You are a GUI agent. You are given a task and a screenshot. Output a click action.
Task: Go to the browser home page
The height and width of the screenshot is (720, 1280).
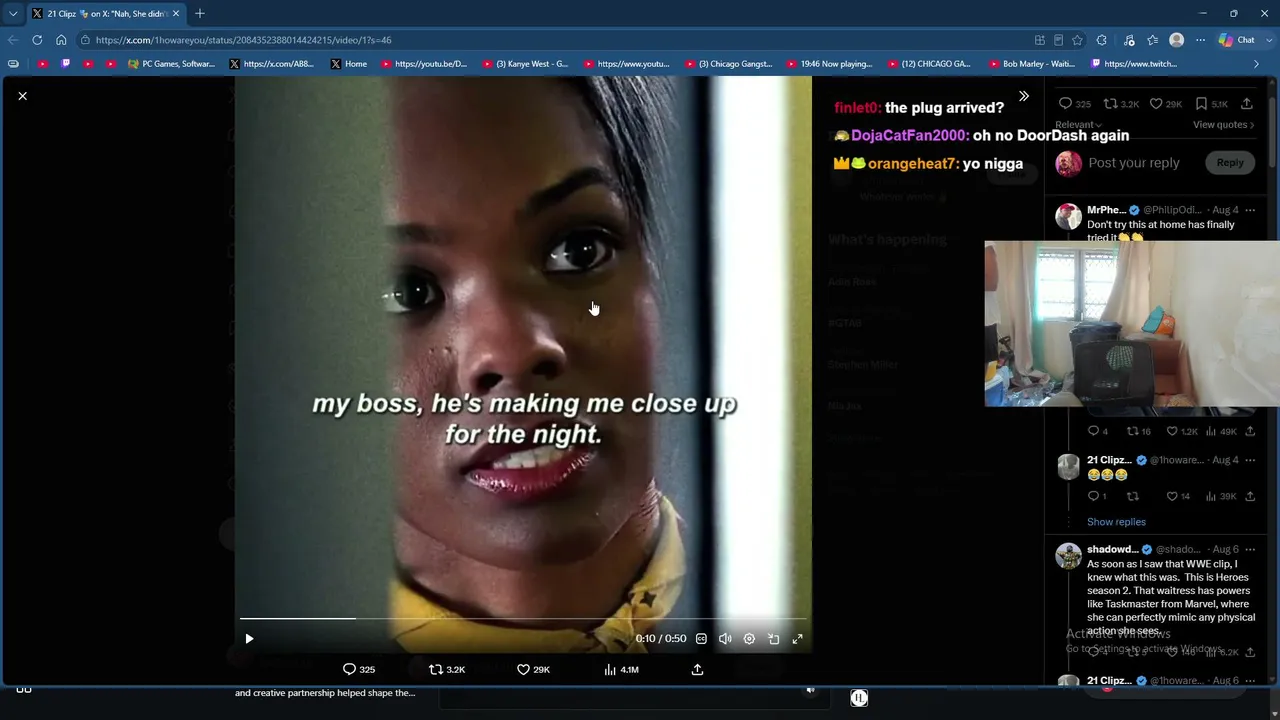[x=61, y=40]
